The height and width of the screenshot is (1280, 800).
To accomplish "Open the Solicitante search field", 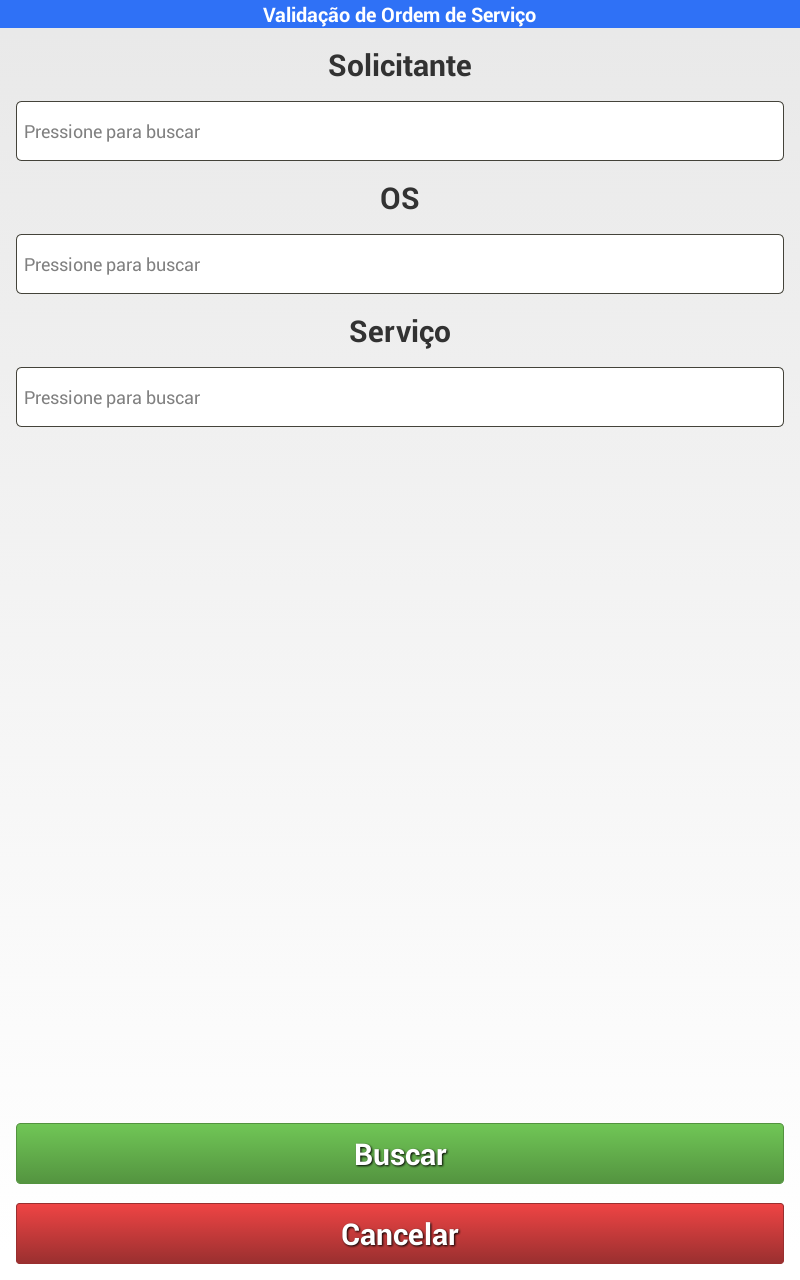I will (x=400, y=131).
